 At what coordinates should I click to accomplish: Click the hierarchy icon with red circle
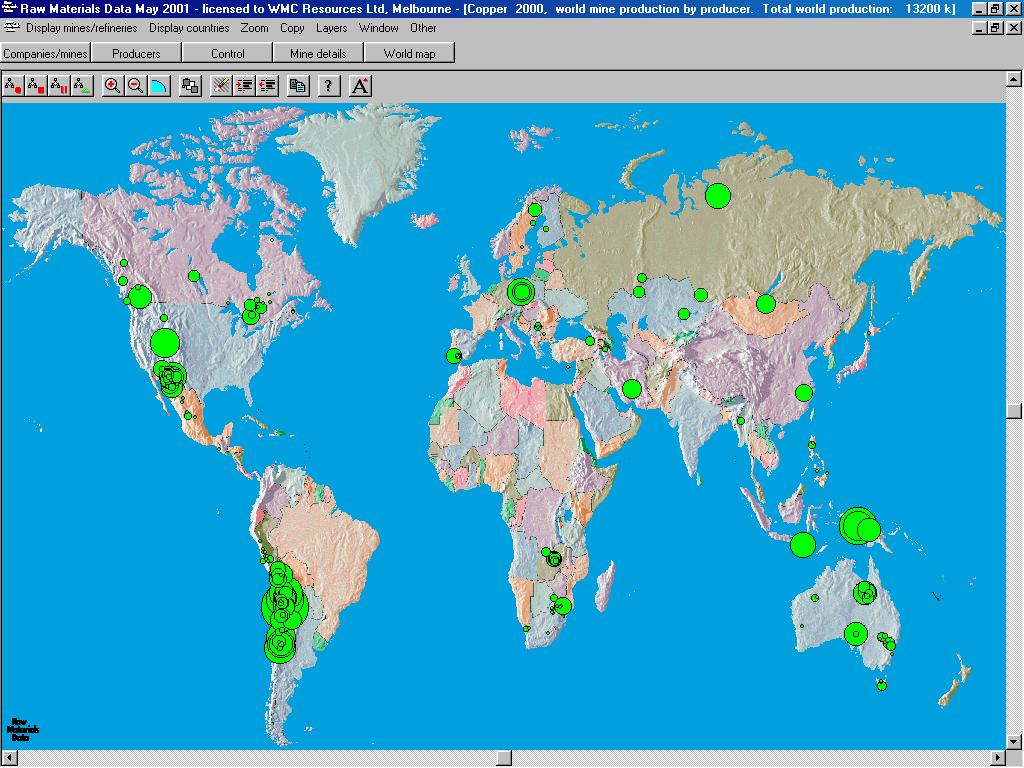coord(14,86)
